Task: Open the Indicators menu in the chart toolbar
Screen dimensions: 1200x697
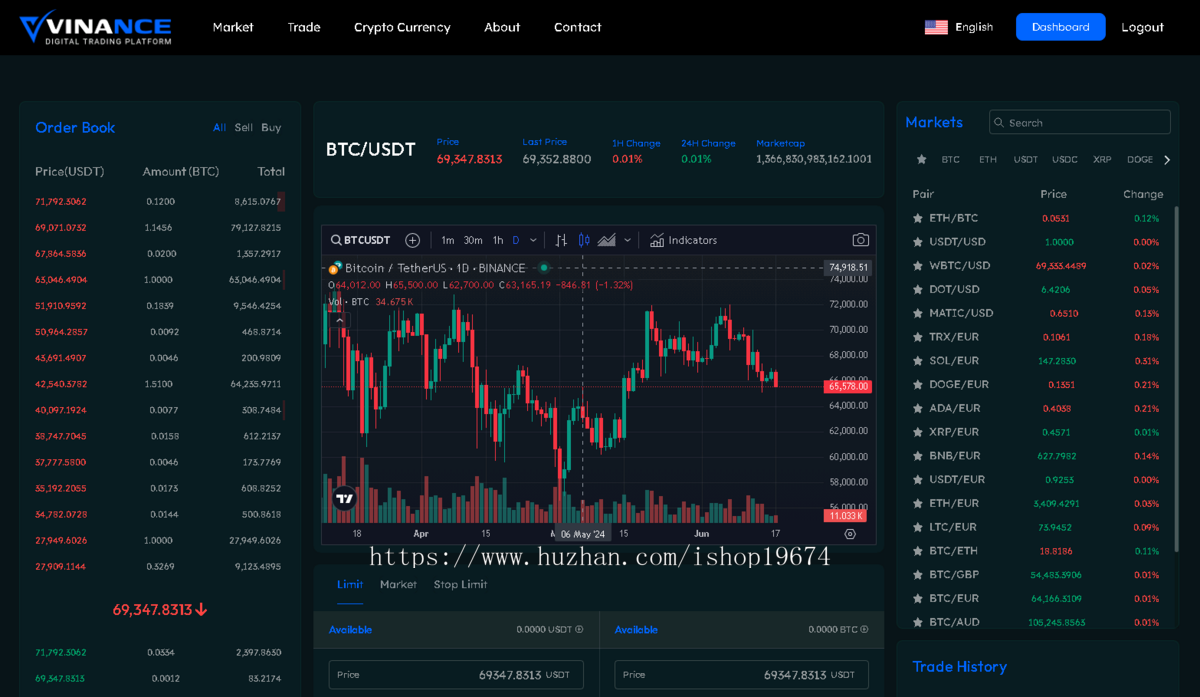Action: (x=683, y=240)
